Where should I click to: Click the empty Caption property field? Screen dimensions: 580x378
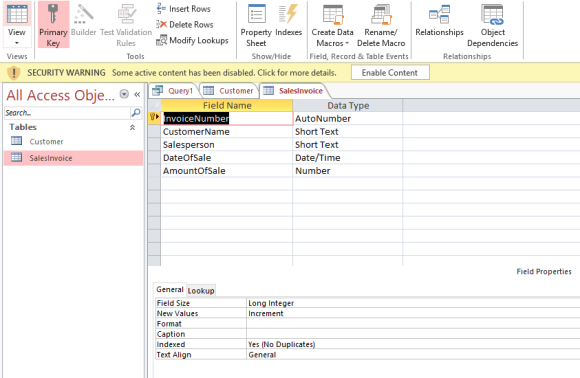413,334
